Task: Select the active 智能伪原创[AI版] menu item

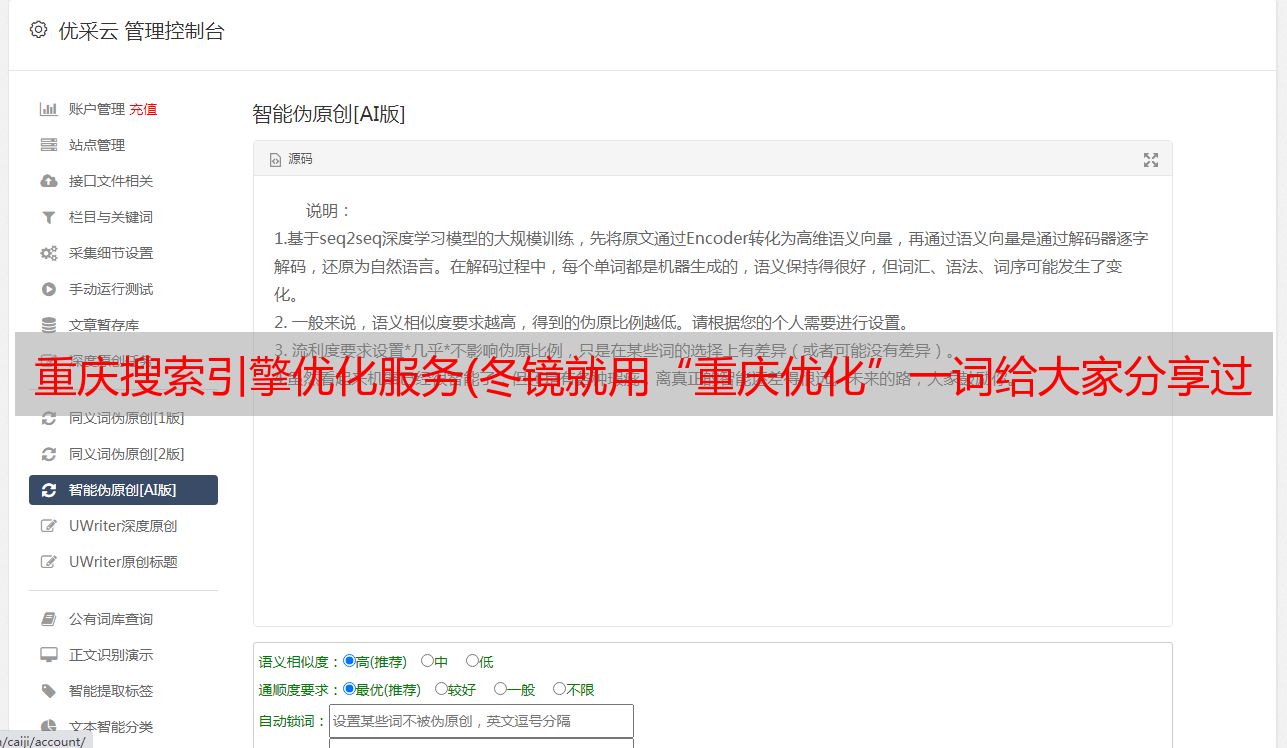Action: pyautogui.click(x=123, y=490)
